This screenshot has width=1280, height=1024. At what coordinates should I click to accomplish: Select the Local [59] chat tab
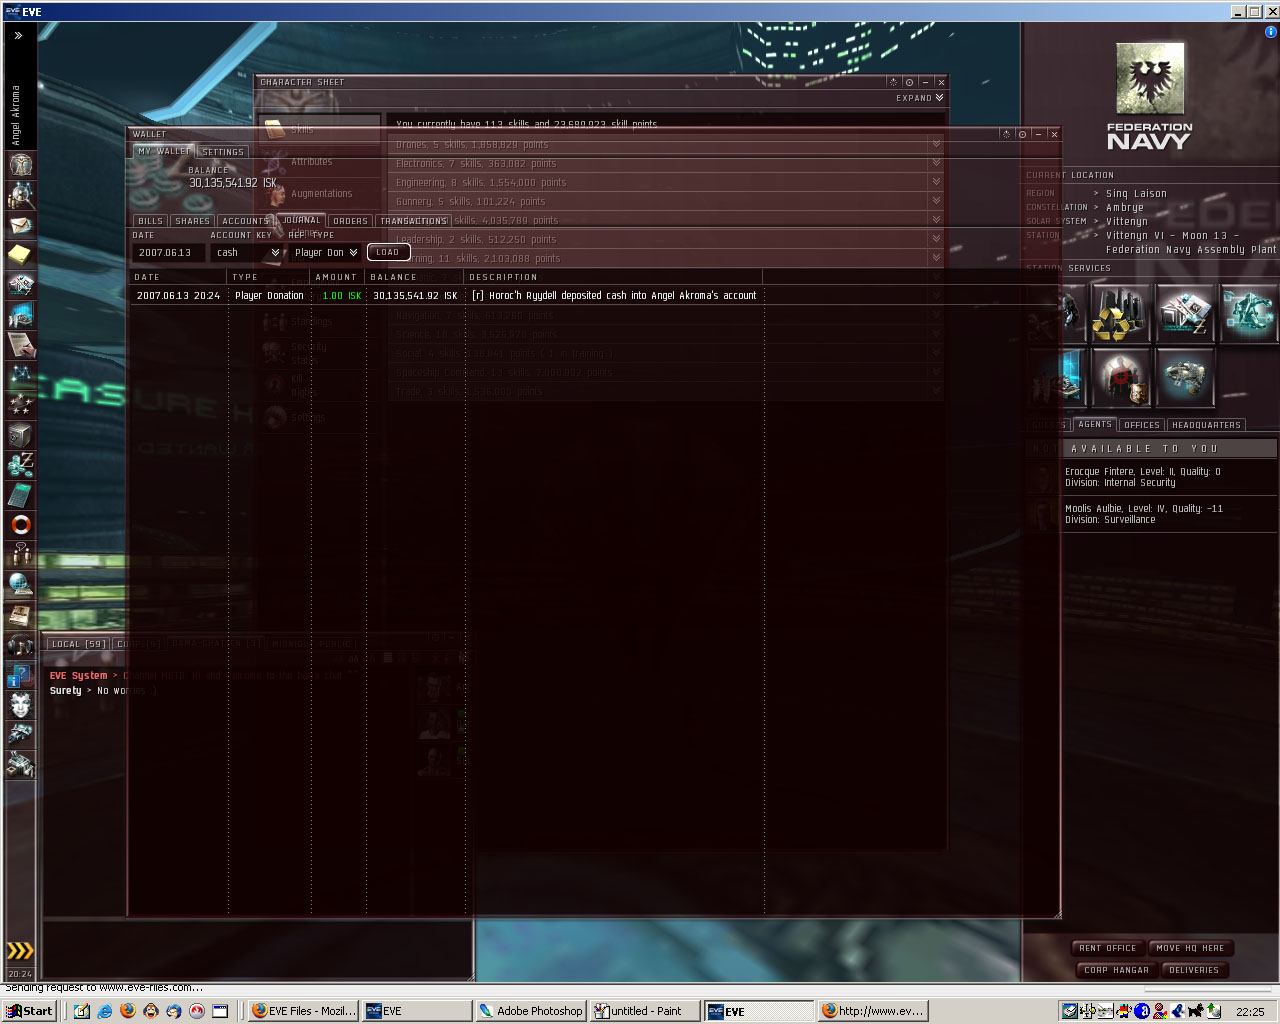pyautogui.click(x=78, y=644)
